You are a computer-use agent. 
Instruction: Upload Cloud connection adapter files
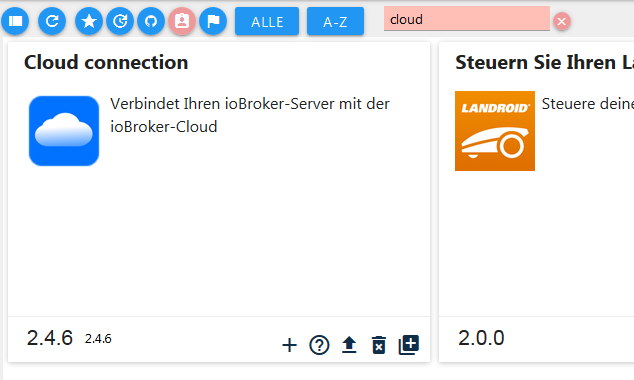coord(349,345)
